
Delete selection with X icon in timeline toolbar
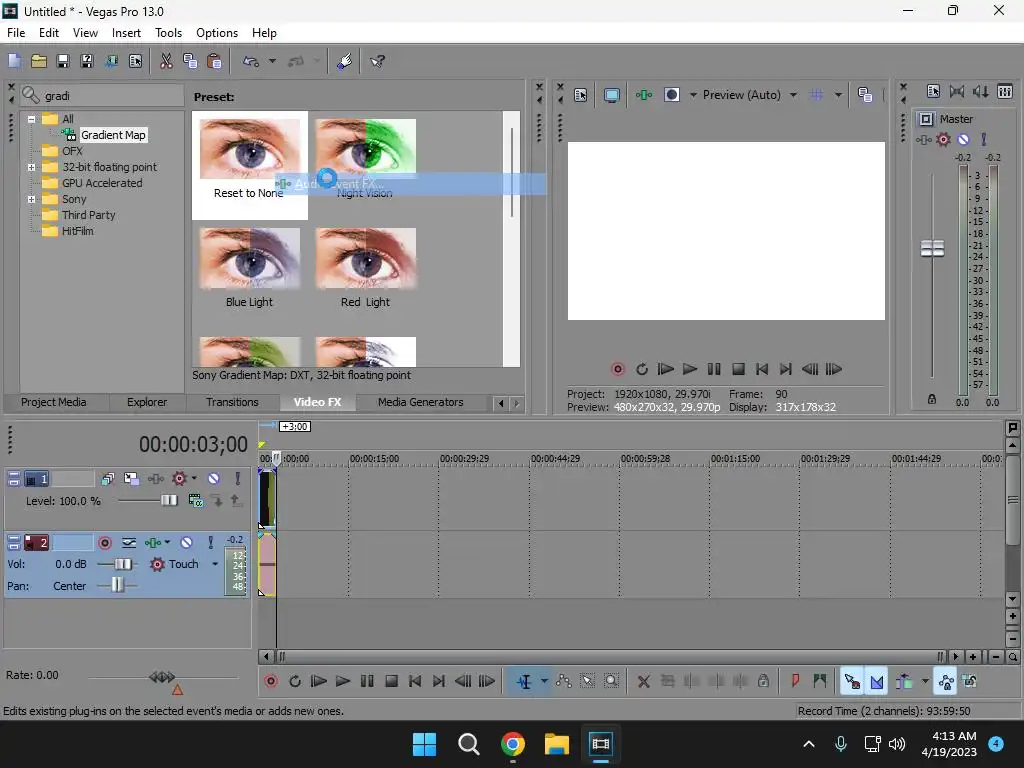(x=643, y=681)
